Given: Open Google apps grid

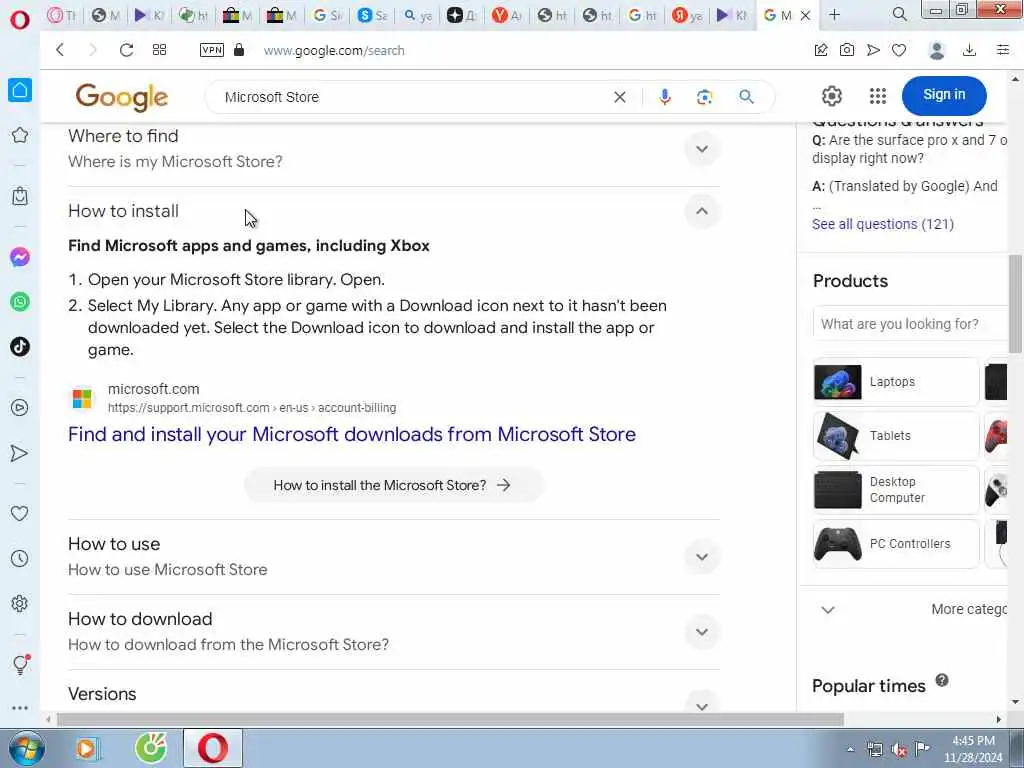Looking at the screenshot, I should (878, 96).
